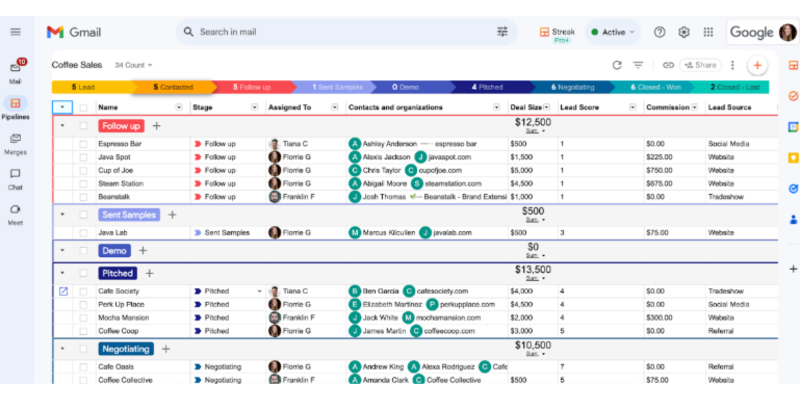Click the Chat sidebar icon
The height and width of the screenshot is (400, 800).
tap(15, 176)
